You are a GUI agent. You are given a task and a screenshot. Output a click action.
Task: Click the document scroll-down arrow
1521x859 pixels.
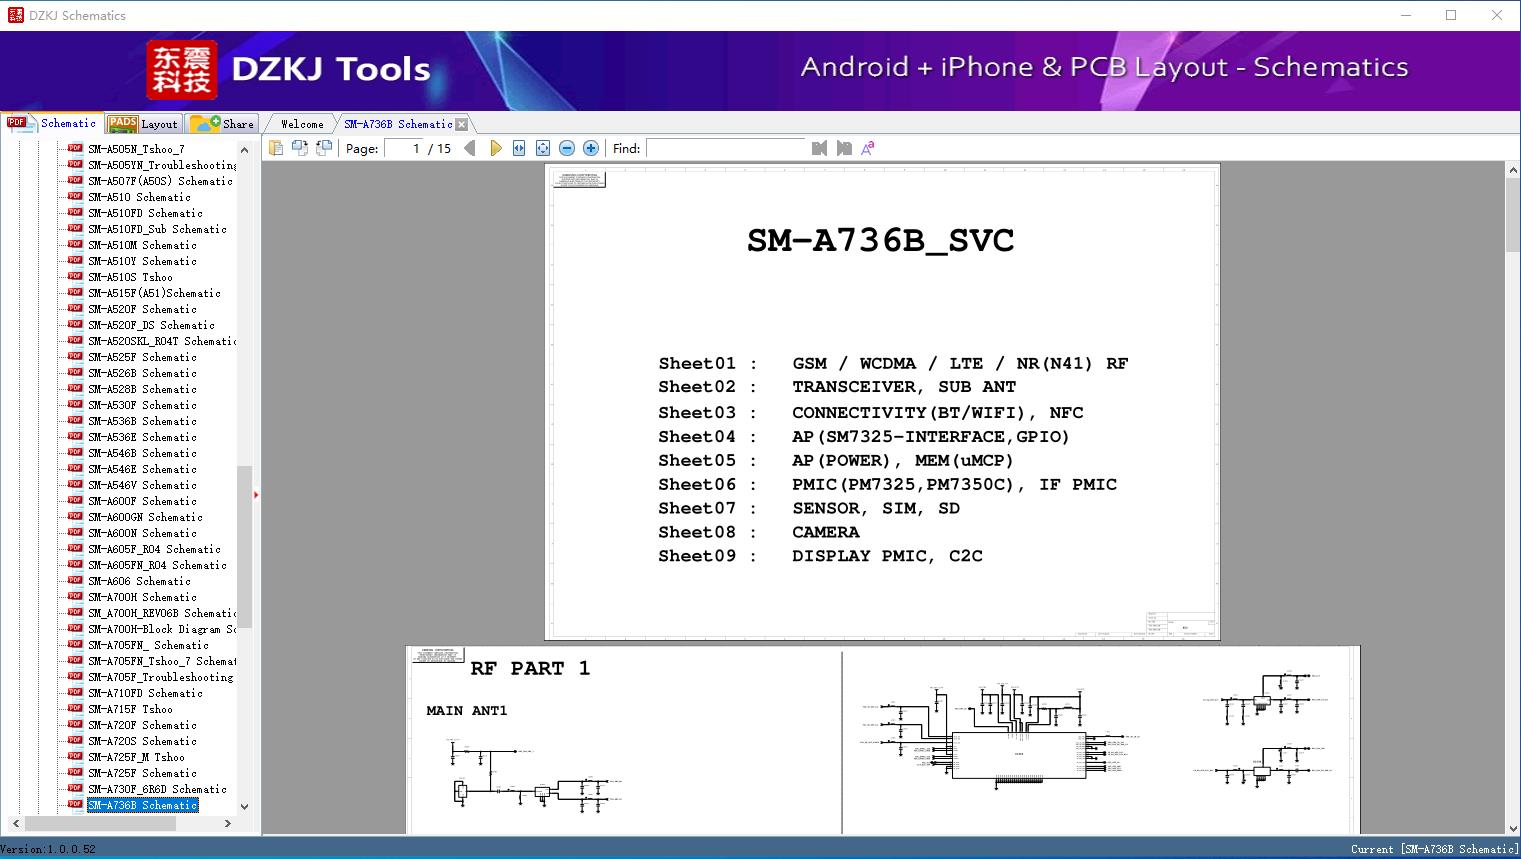(1513, 827)
